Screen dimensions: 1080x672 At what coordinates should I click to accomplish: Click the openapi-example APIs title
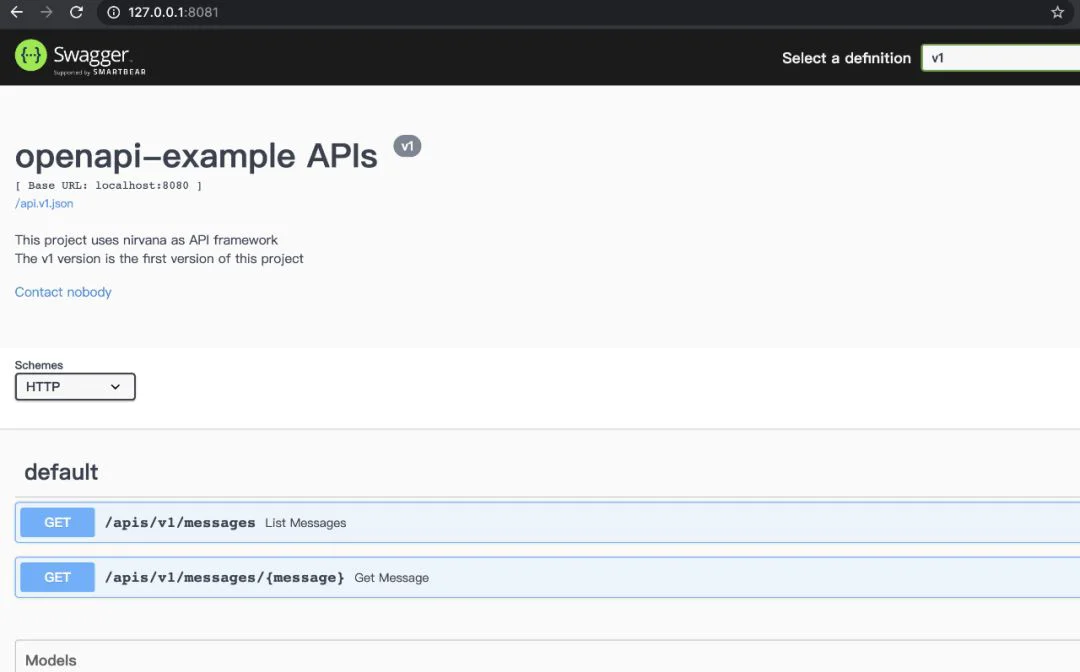[x=196, y=156]
